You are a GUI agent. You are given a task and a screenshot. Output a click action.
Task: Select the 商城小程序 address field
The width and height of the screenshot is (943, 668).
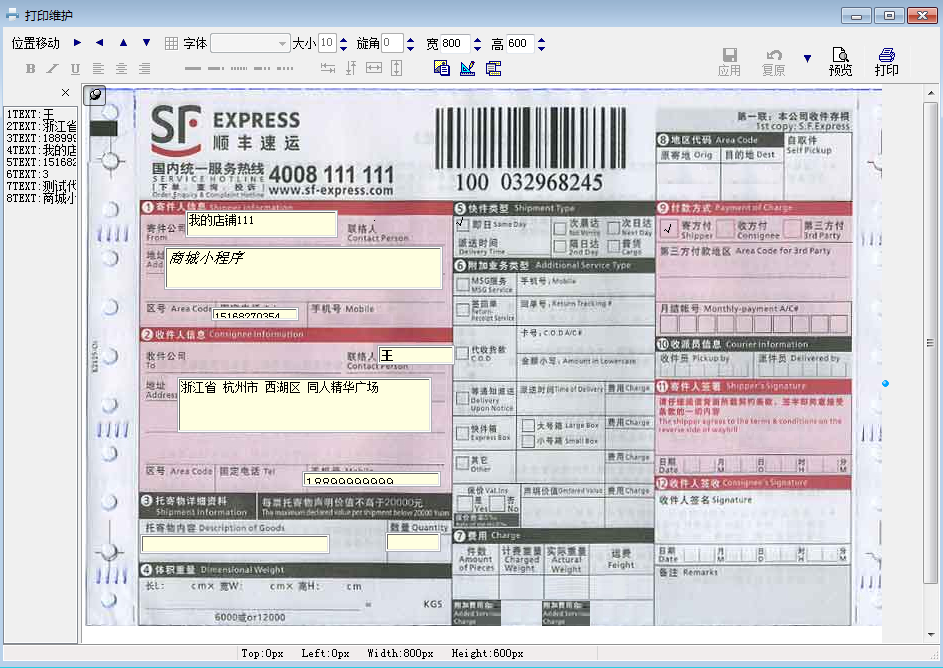304,268
